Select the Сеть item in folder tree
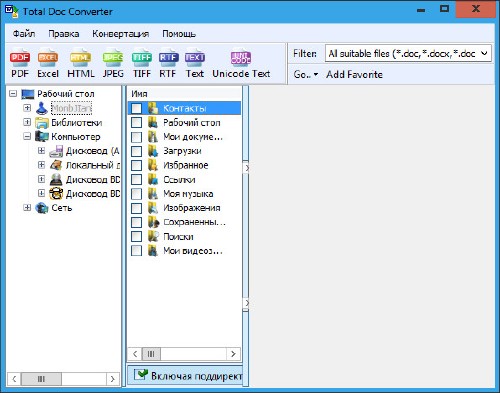The width and height of the screenshot is (500, 393). click(62, 208)
